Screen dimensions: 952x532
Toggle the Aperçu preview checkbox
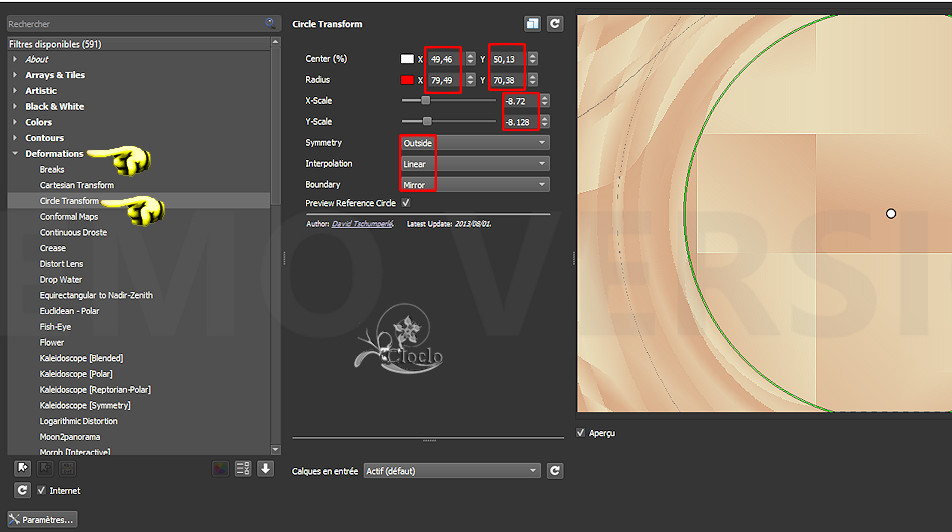[x=582, y=433]
